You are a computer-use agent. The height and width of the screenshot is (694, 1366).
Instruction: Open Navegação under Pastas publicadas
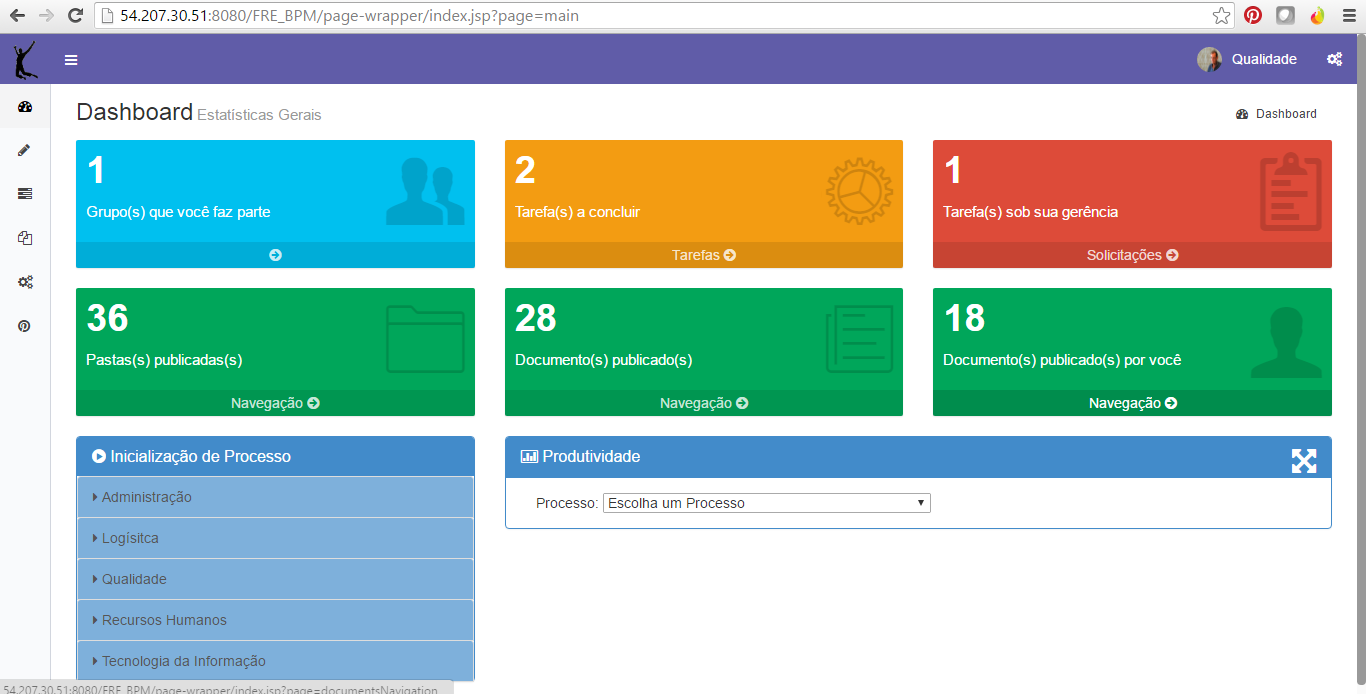coord(275,403)
